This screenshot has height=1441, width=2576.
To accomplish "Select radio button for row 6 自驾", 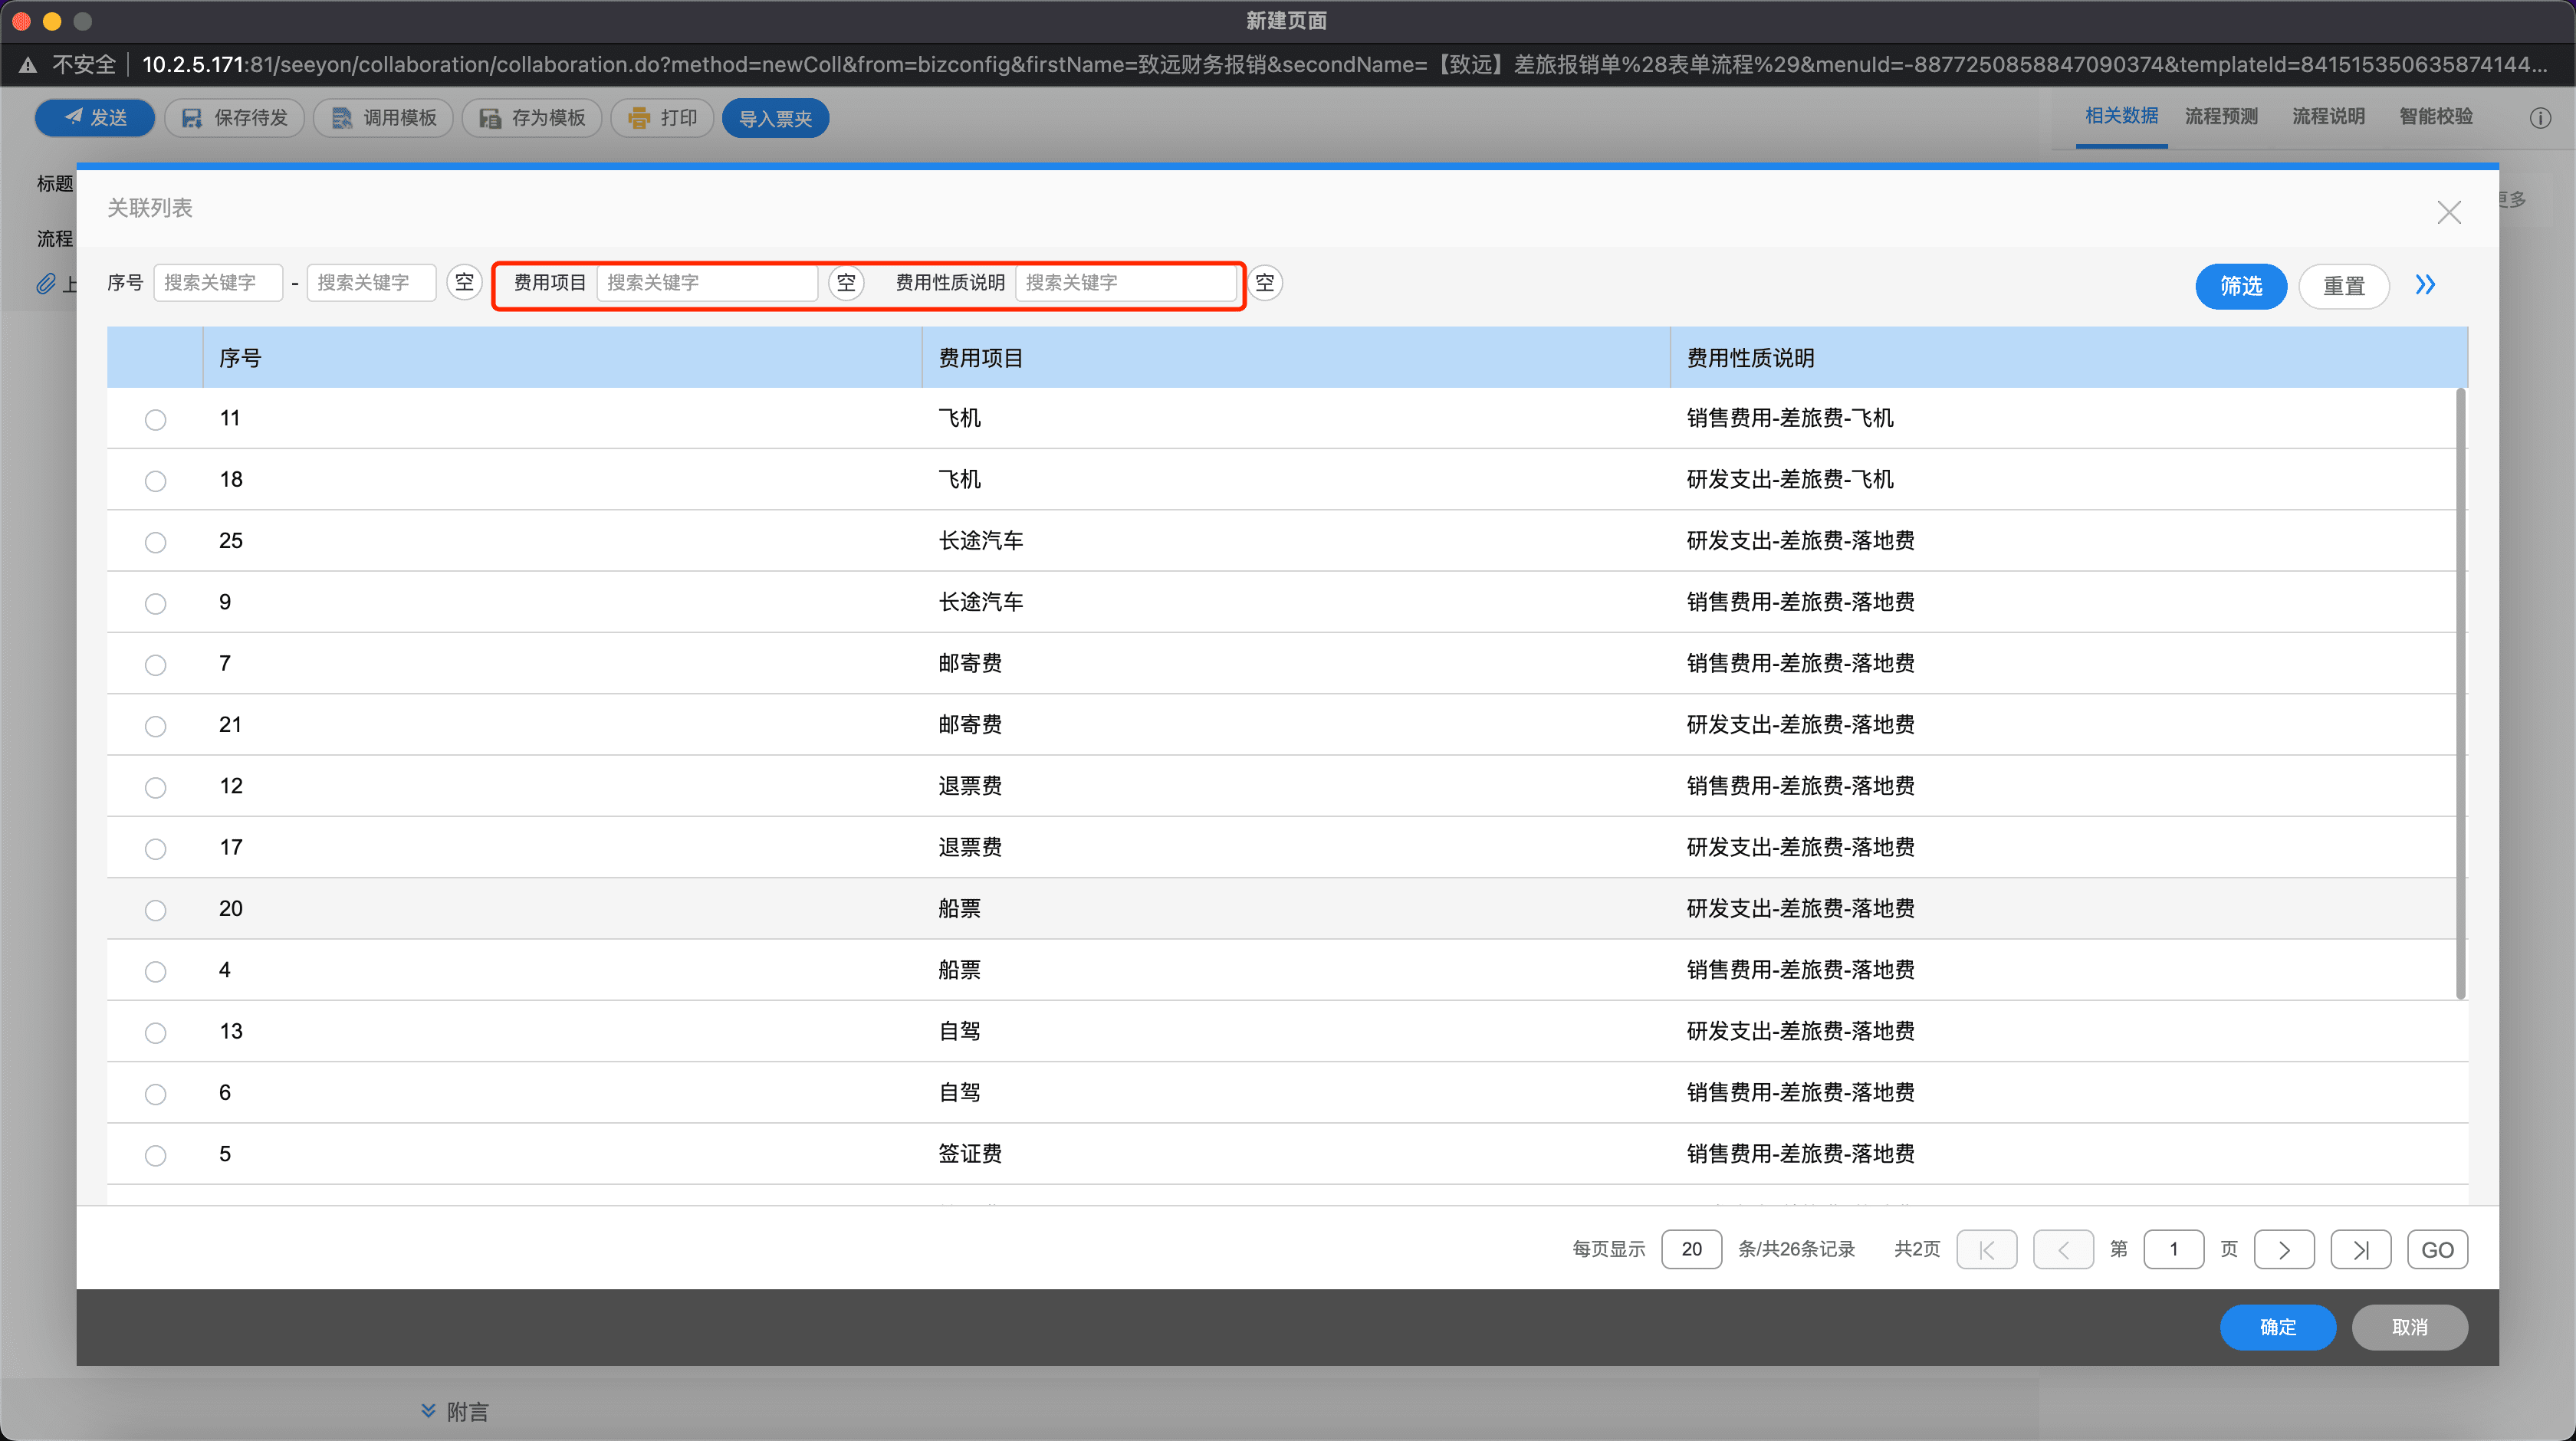I will click(155, 1094).
